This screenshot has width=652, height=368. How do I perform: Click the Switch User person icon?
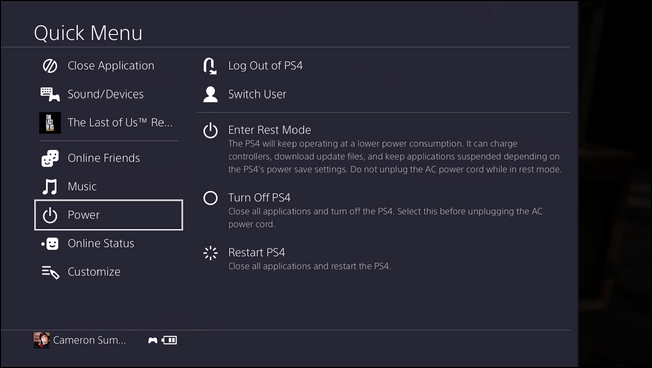(x=210, y=94)
